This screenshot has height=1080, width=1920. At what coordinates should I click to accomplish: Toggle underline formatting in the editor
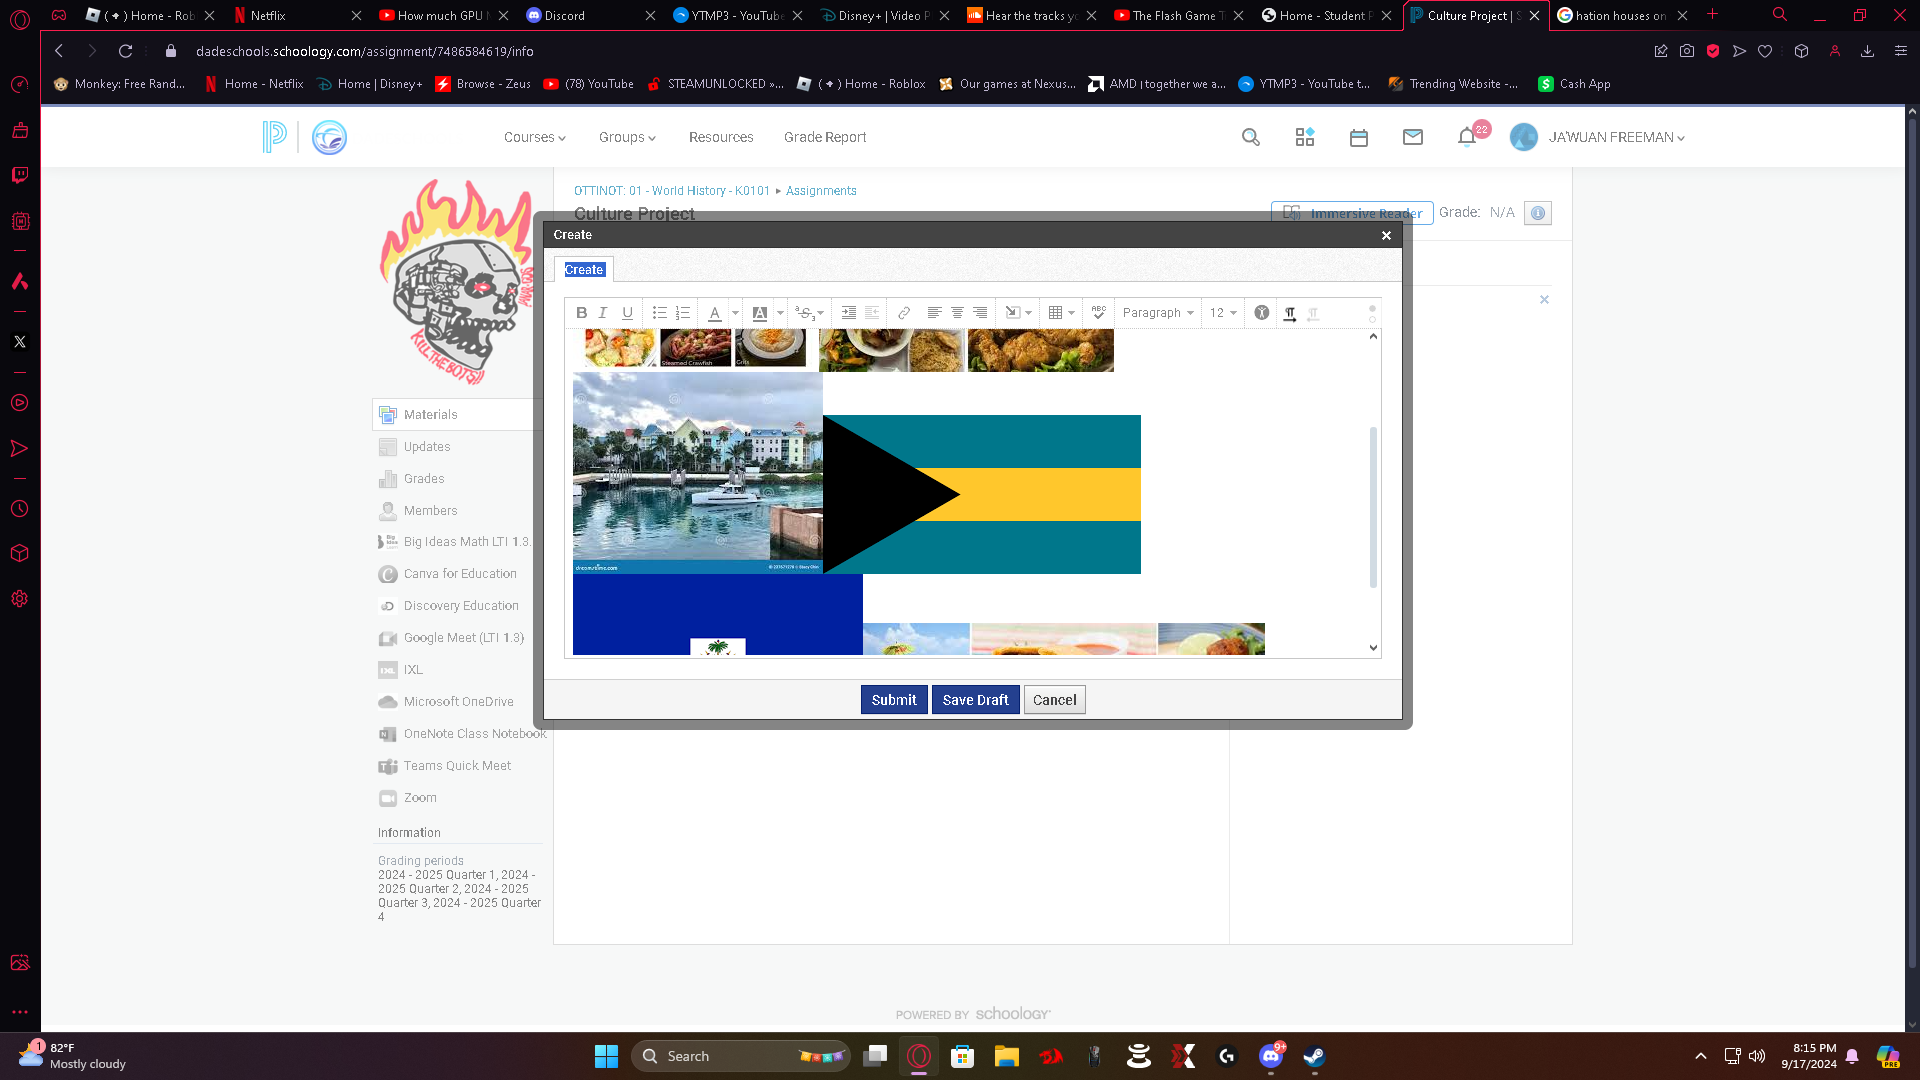(x=627, y=313)
